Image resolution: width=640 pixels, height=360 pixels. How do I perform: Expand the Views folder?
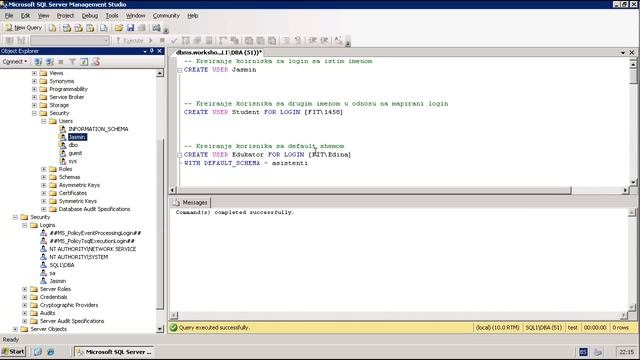(x=34, y=73)
